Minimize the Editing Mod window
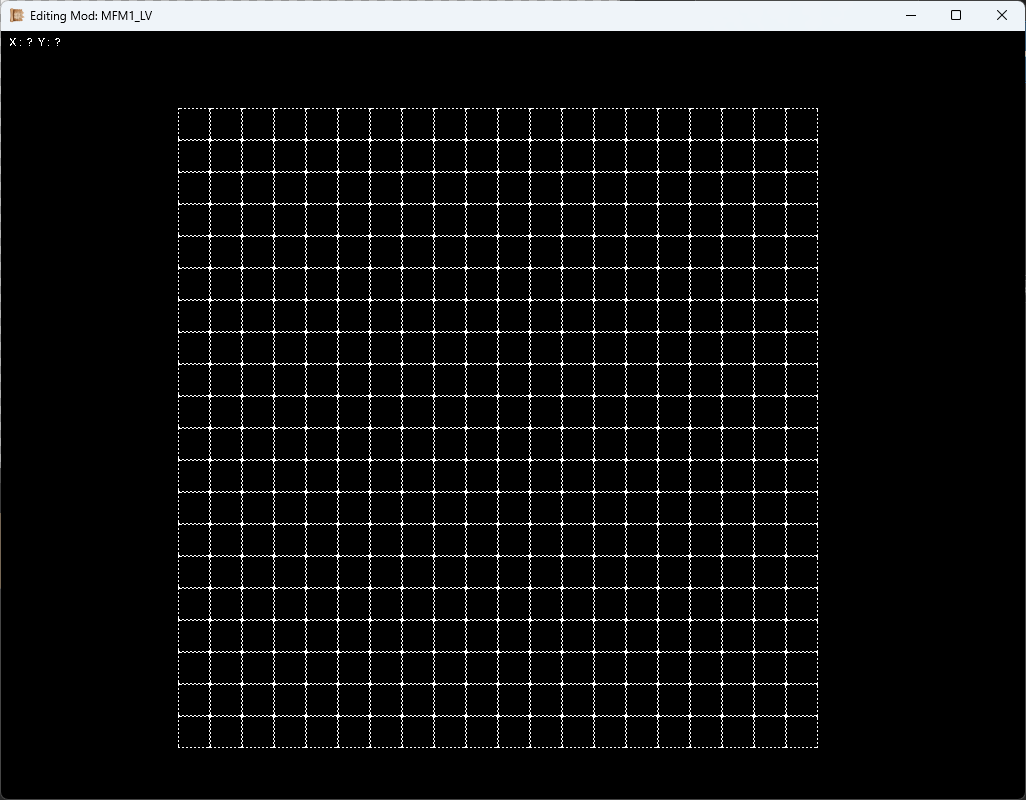The height and width of the screenshot is (800, 1026). click(x=911, y=15)
